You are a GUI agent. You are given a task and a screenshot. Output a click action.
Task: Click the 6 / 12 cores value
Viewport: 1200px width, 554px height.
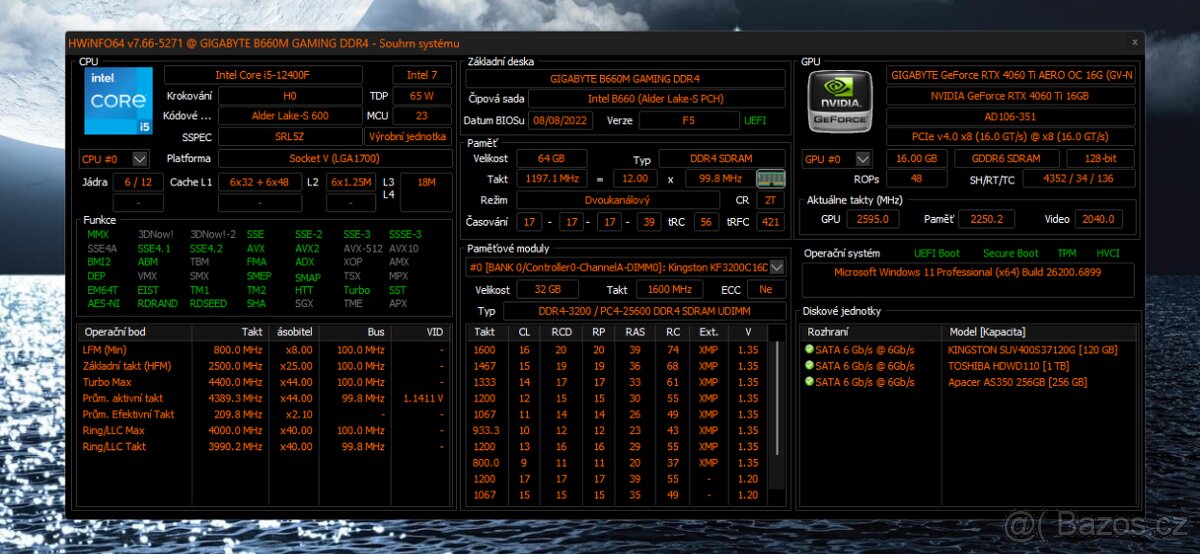(x=138, y=182)
